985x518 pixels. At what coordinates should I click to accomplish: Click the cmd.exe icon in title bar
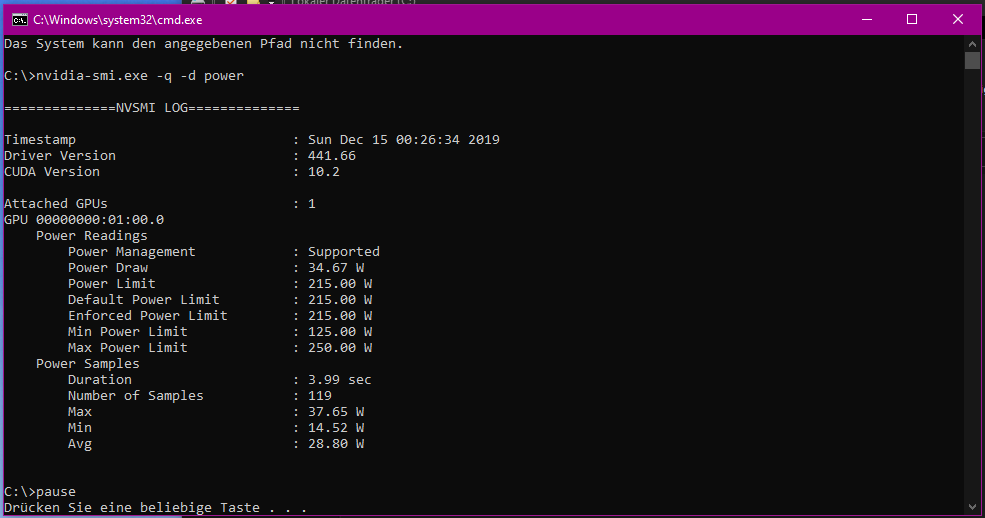point(19,20)
